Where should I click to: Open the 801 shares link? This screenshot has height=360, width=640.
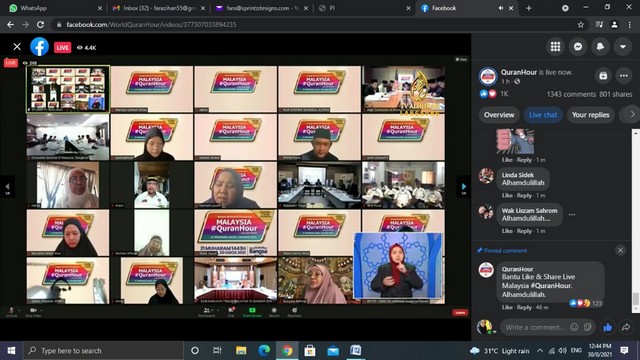(616, 94)
